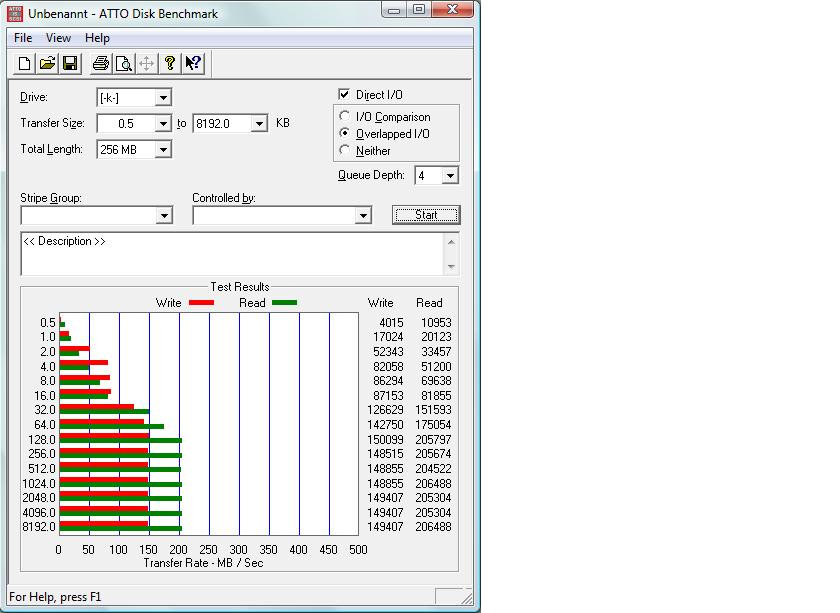Expand the Controlled by dropdown

coord(363,215)
